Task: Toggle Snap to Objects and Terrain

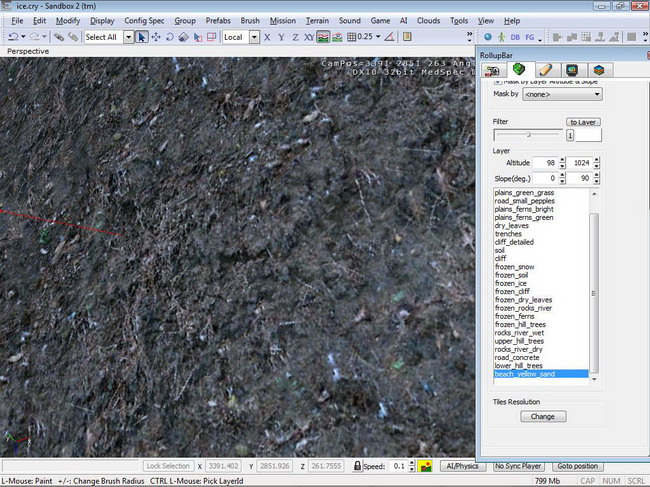Action: [337, 37]
